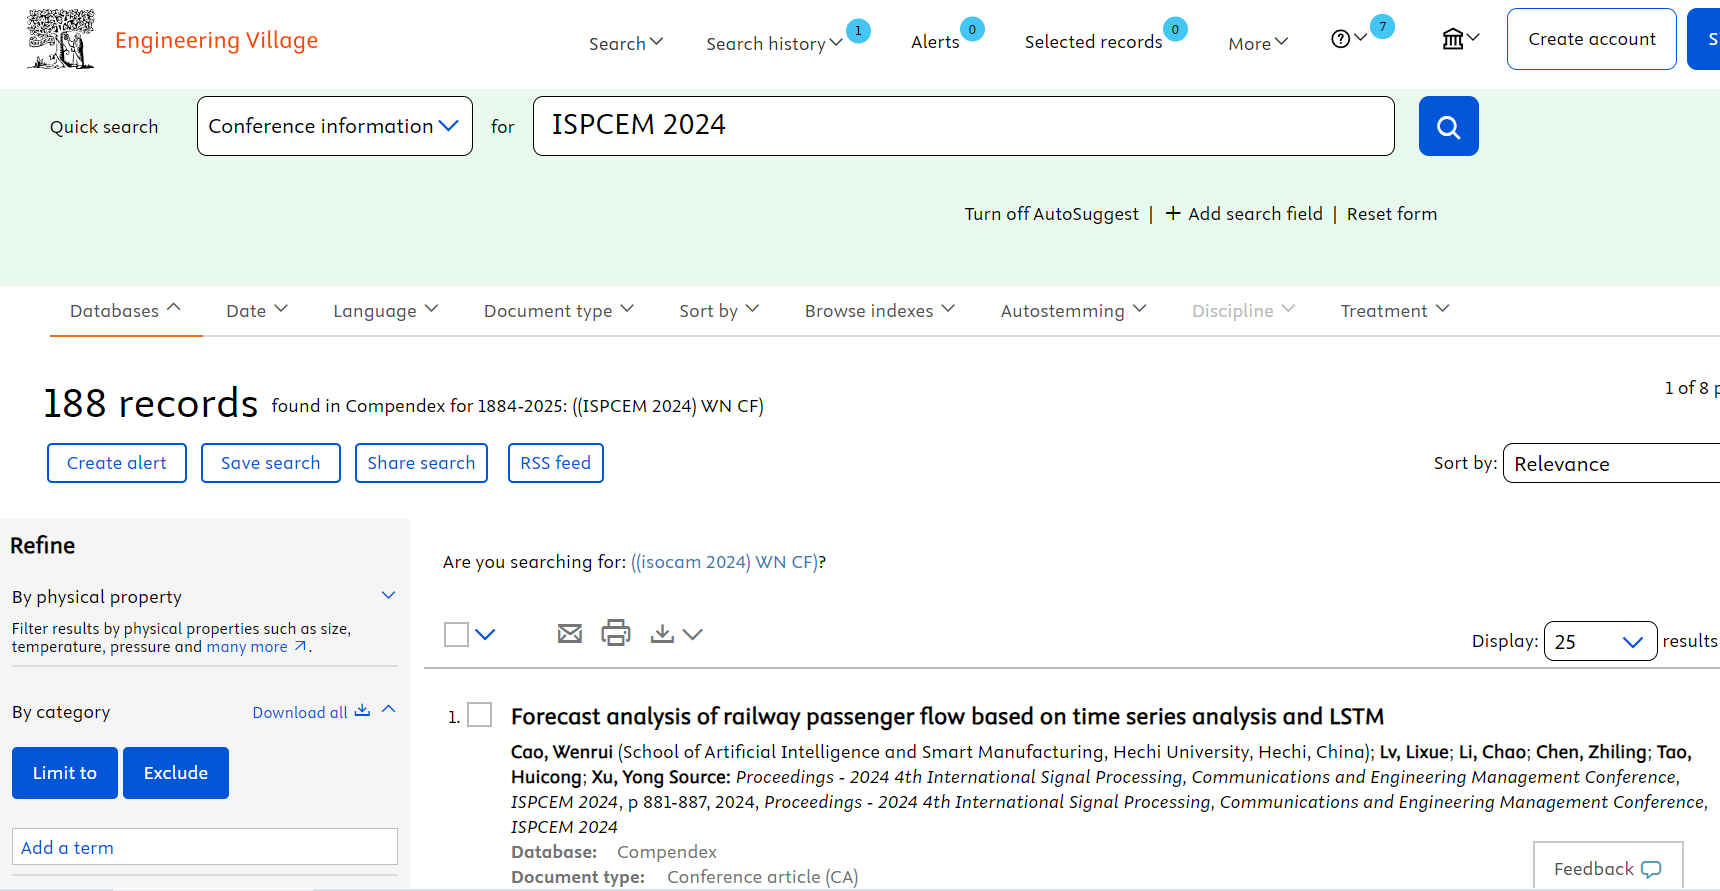Open the help question mark icon
1720x891 pixels.
click(x=1340, y=39)
